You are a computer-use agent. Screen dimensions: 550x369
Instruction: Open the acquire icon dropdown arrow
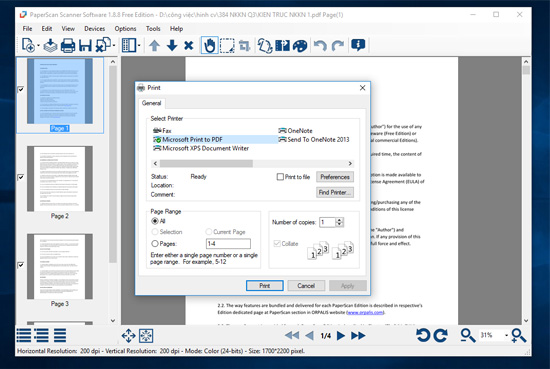tap(38, 46)
